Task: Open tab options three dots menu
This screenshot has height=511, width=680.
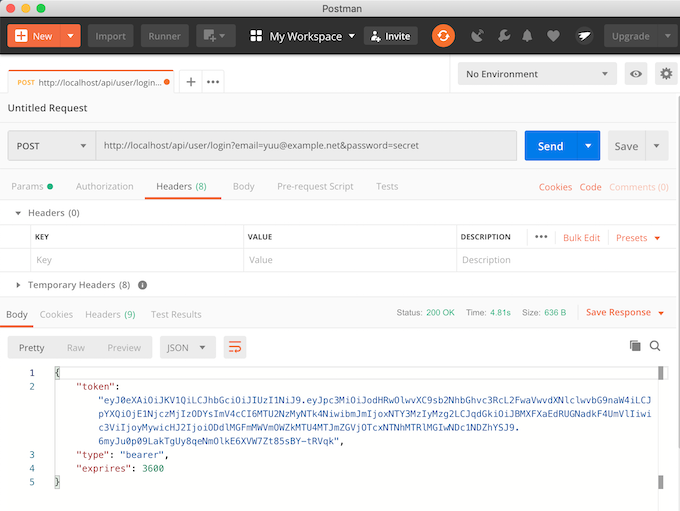Action: pos(213,82)
